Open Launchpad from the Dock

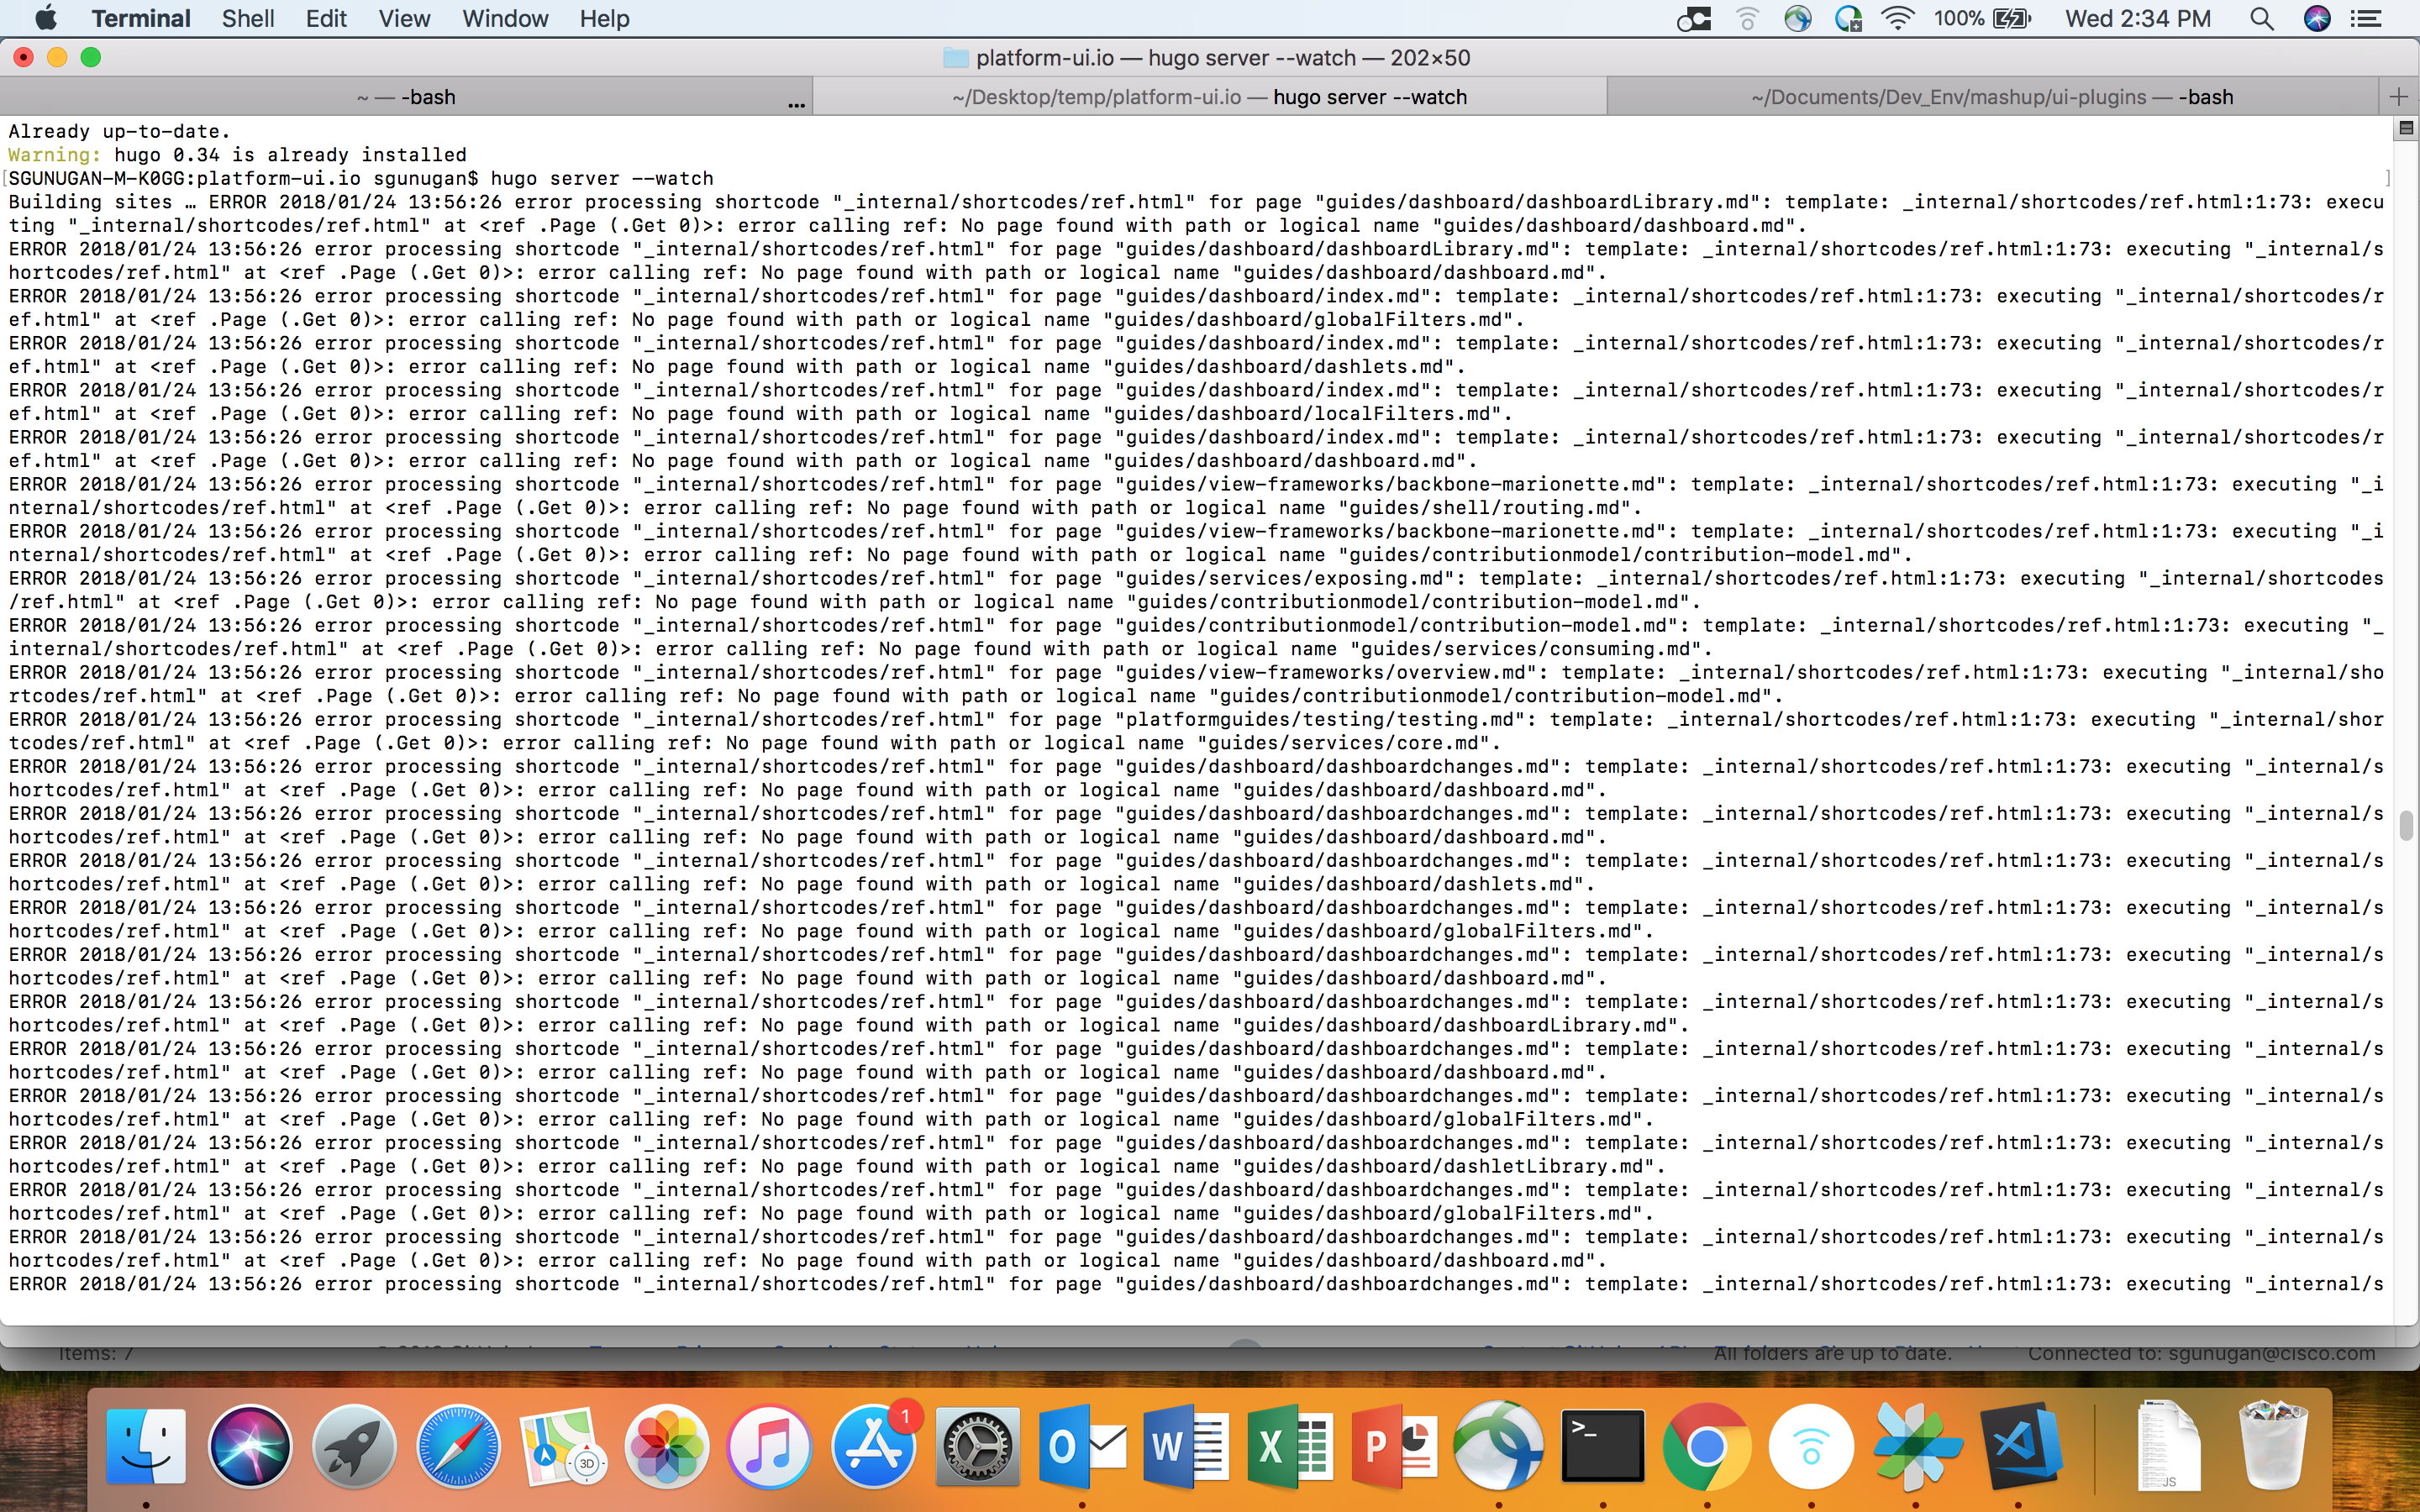[353, 1445]
